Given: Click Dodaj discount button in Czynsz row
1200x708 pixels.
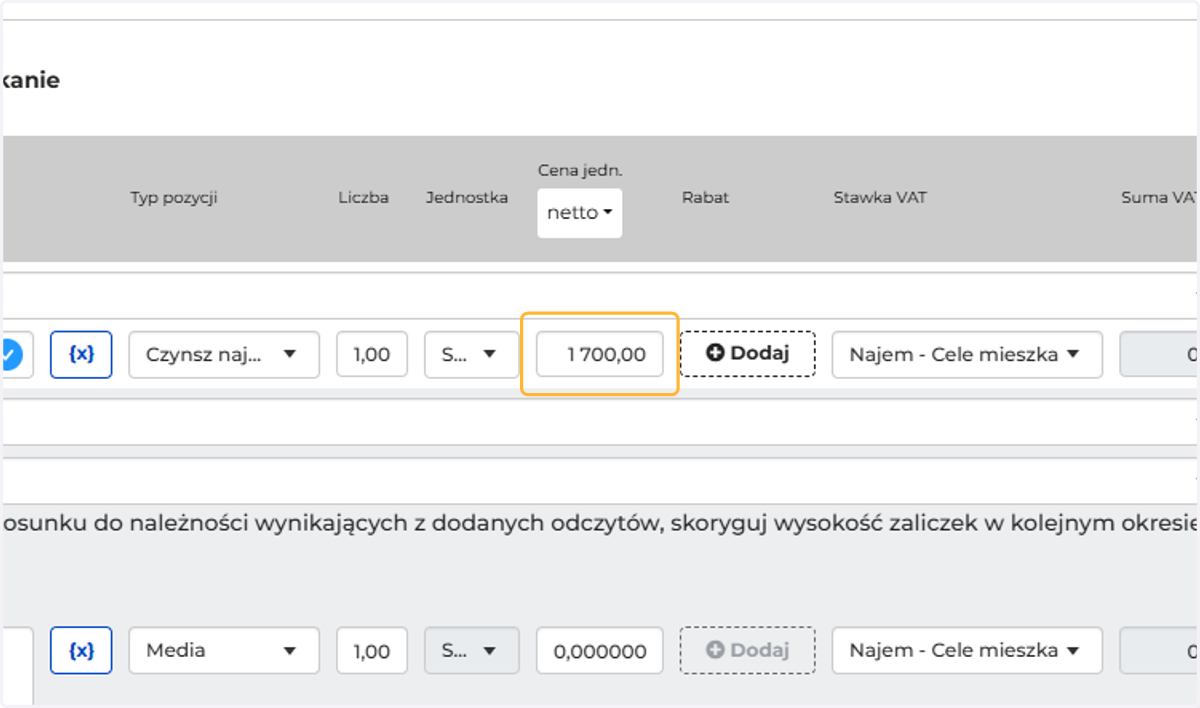Looking at the screenshot, I should (748, 353).
